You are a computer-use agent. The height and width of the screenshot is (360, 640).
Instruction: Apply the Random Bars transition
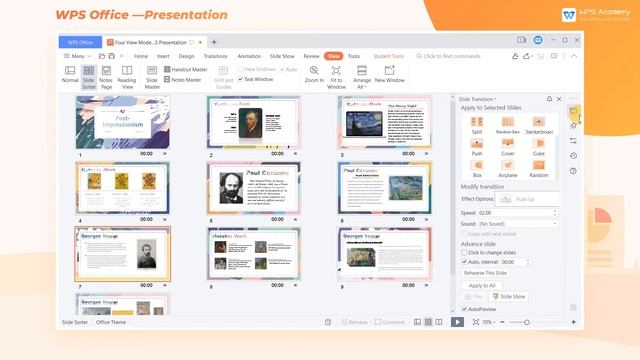coord(508,125)
